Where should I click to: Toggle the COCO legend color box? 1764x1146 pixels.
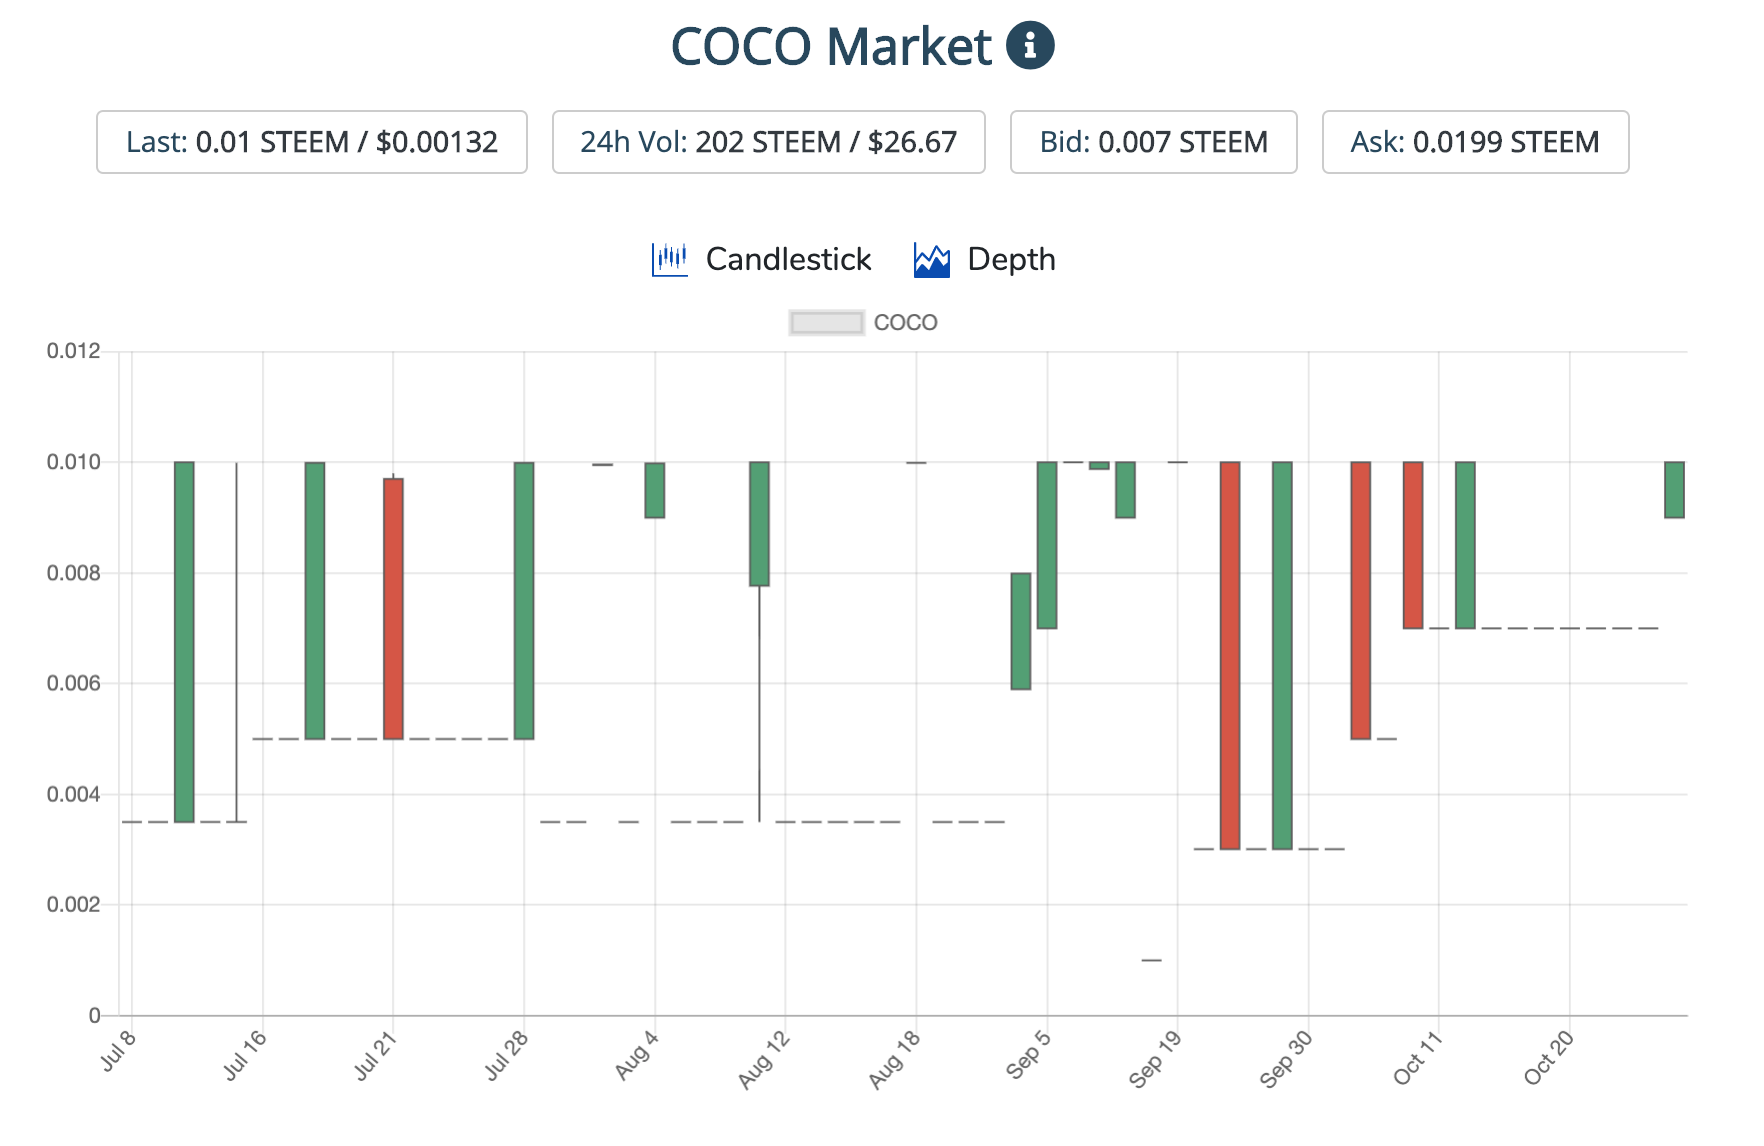pyautogui.click(x=826, y=323)
